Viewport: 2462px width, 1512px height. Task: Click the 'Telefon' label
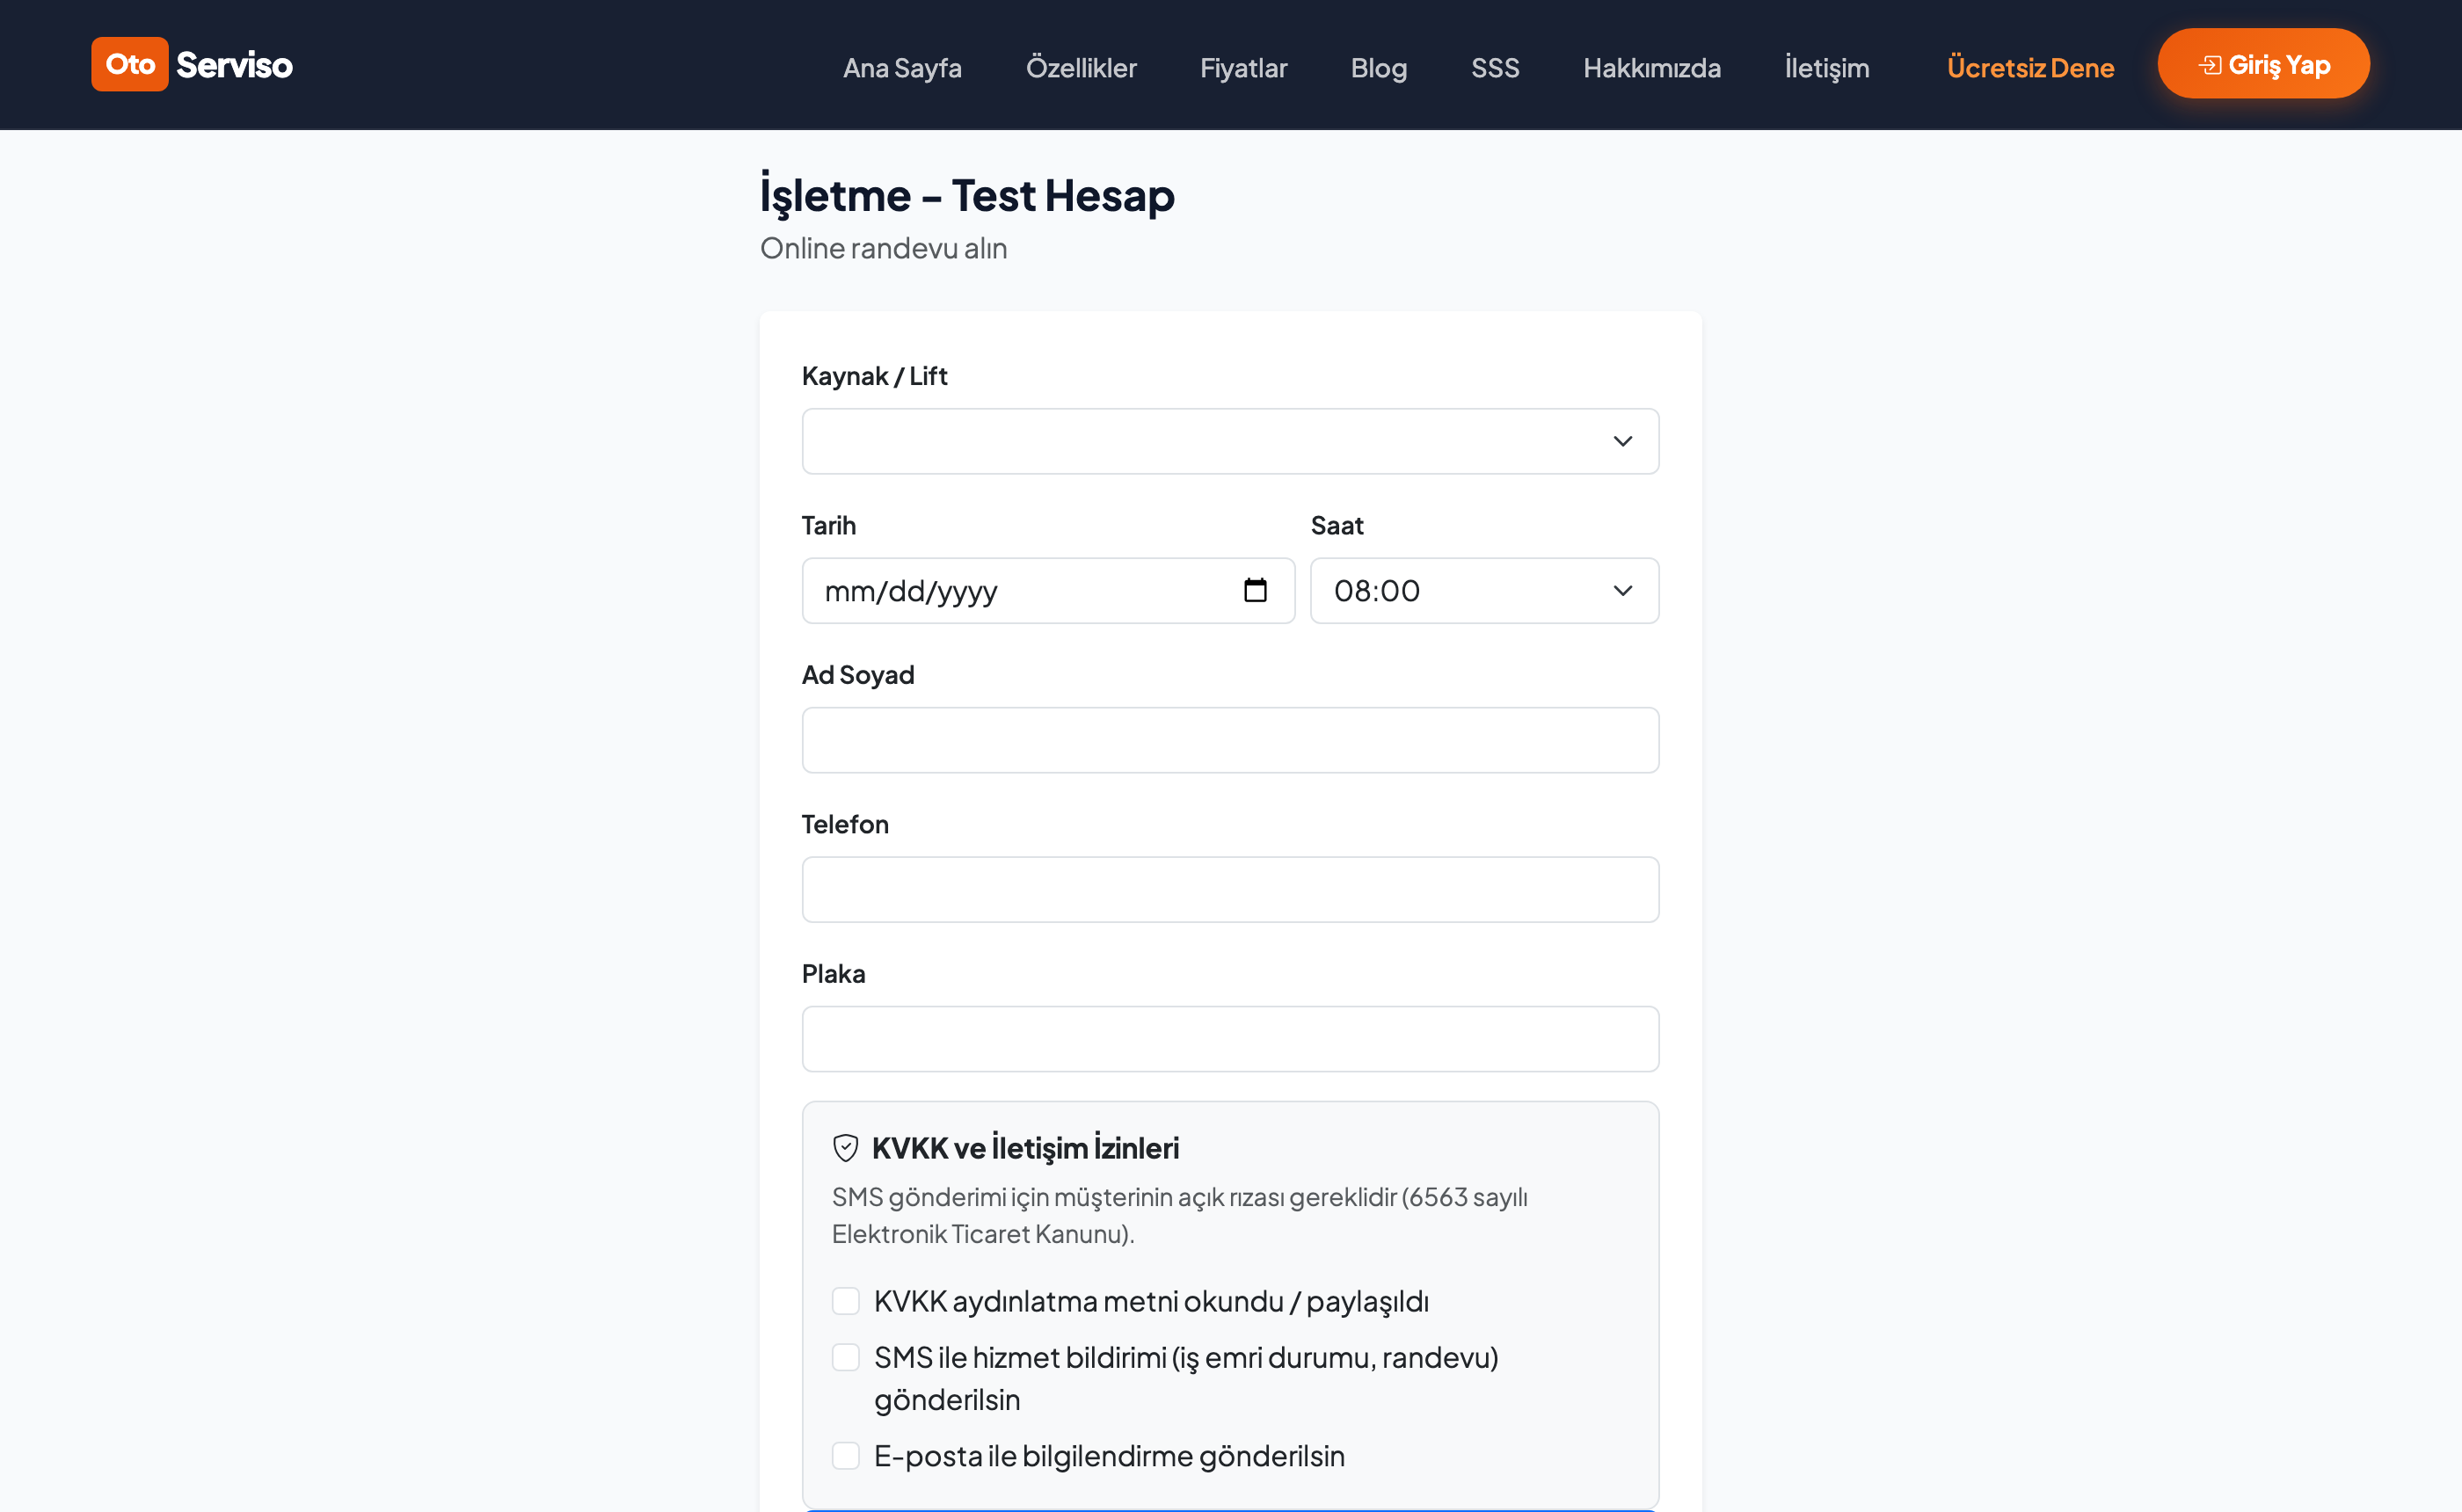(845, 825)
